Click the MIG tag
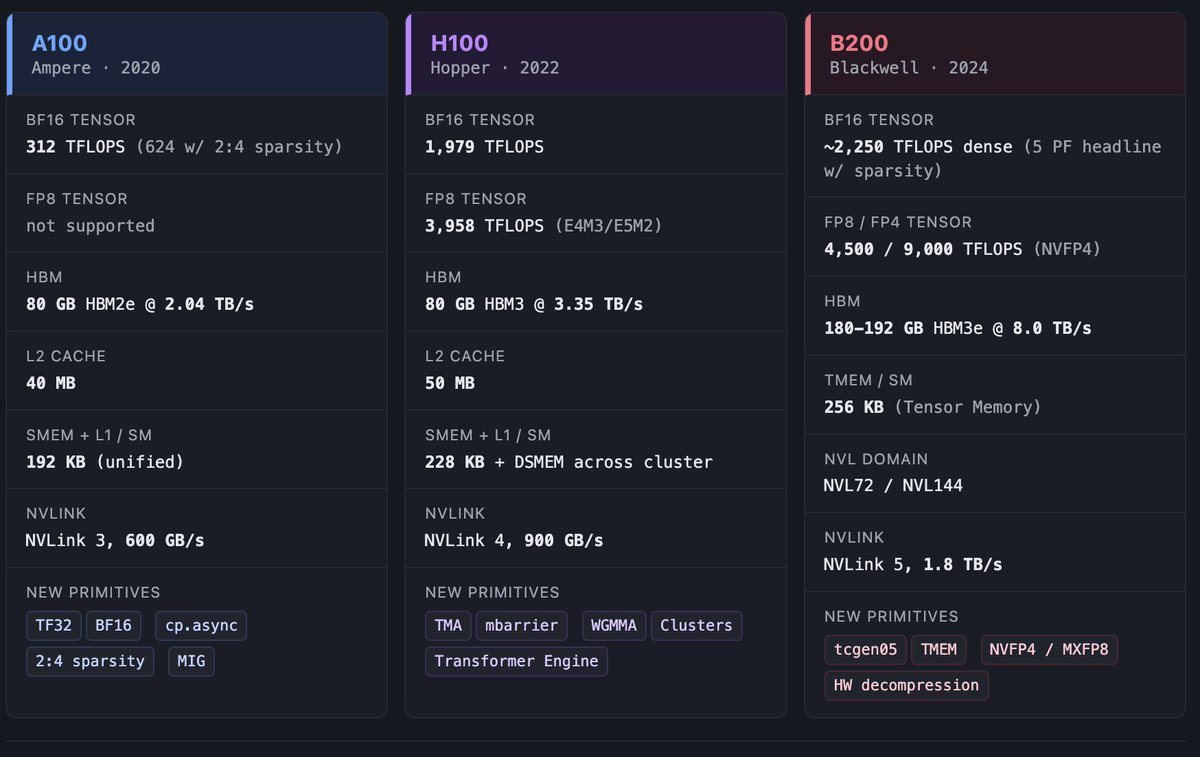Image resolution: width=1200 pixels, height=757 pixels. (190, 661)
